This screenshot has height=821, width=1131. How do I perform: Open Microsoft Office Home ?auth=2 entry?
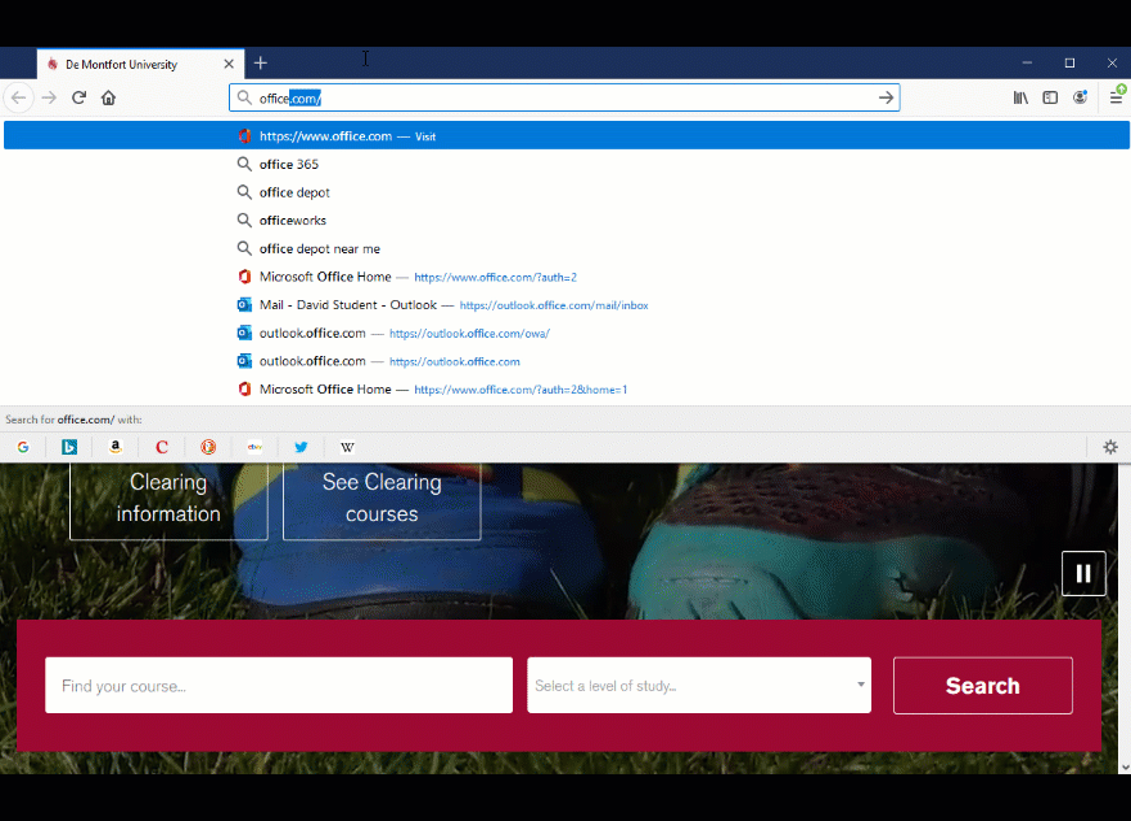pyautogui.click(x=566, y=276)
